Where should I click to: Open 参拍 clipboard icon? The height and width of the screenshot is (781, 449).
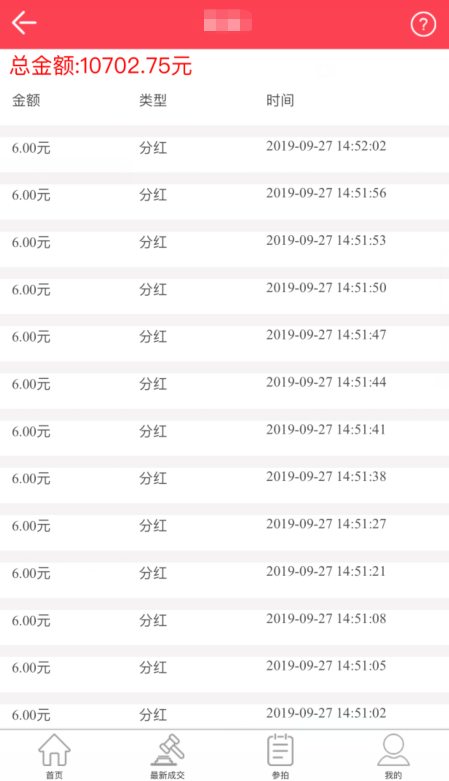280,750
